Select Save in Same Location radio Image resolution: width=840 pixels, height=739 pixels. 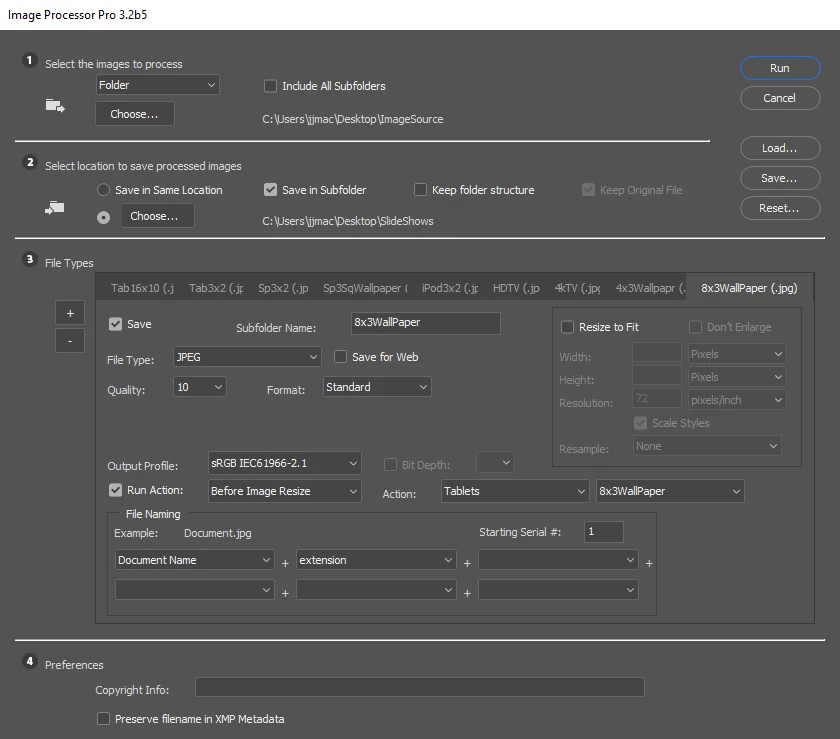(x=103, y=190)
